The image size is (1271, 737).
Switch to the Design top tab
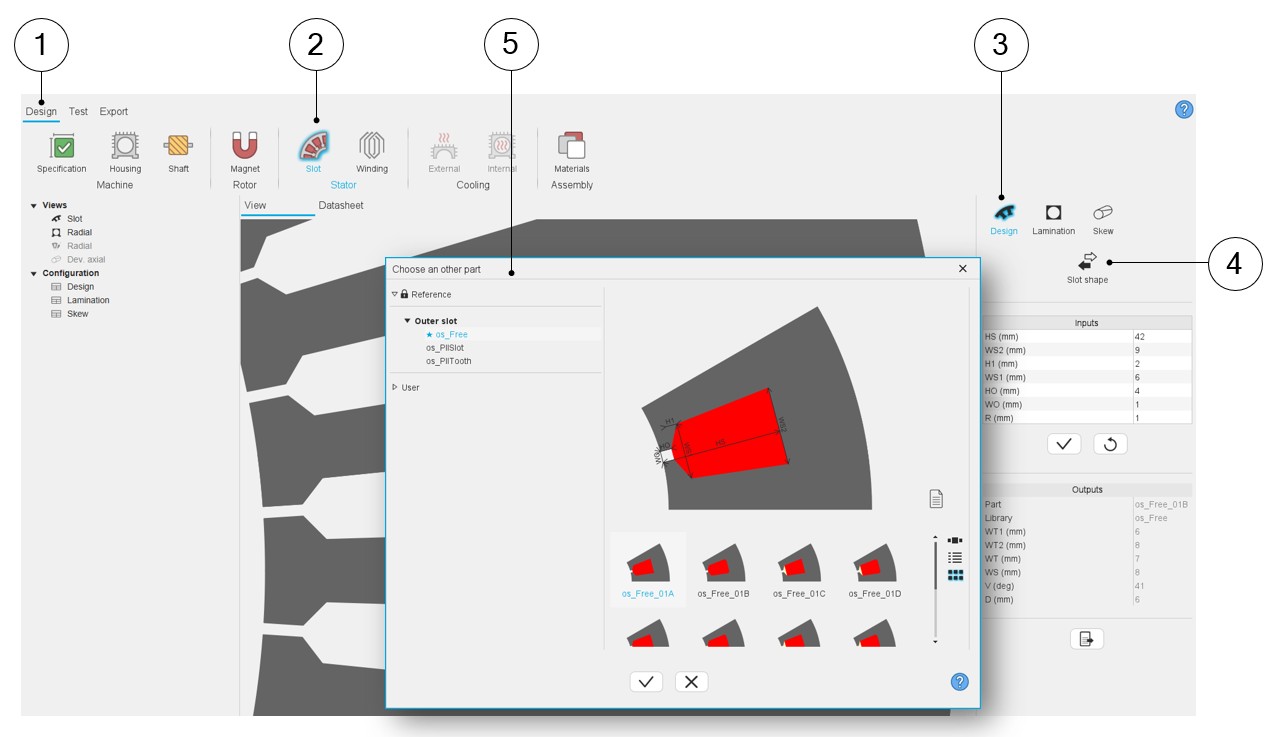41,112
